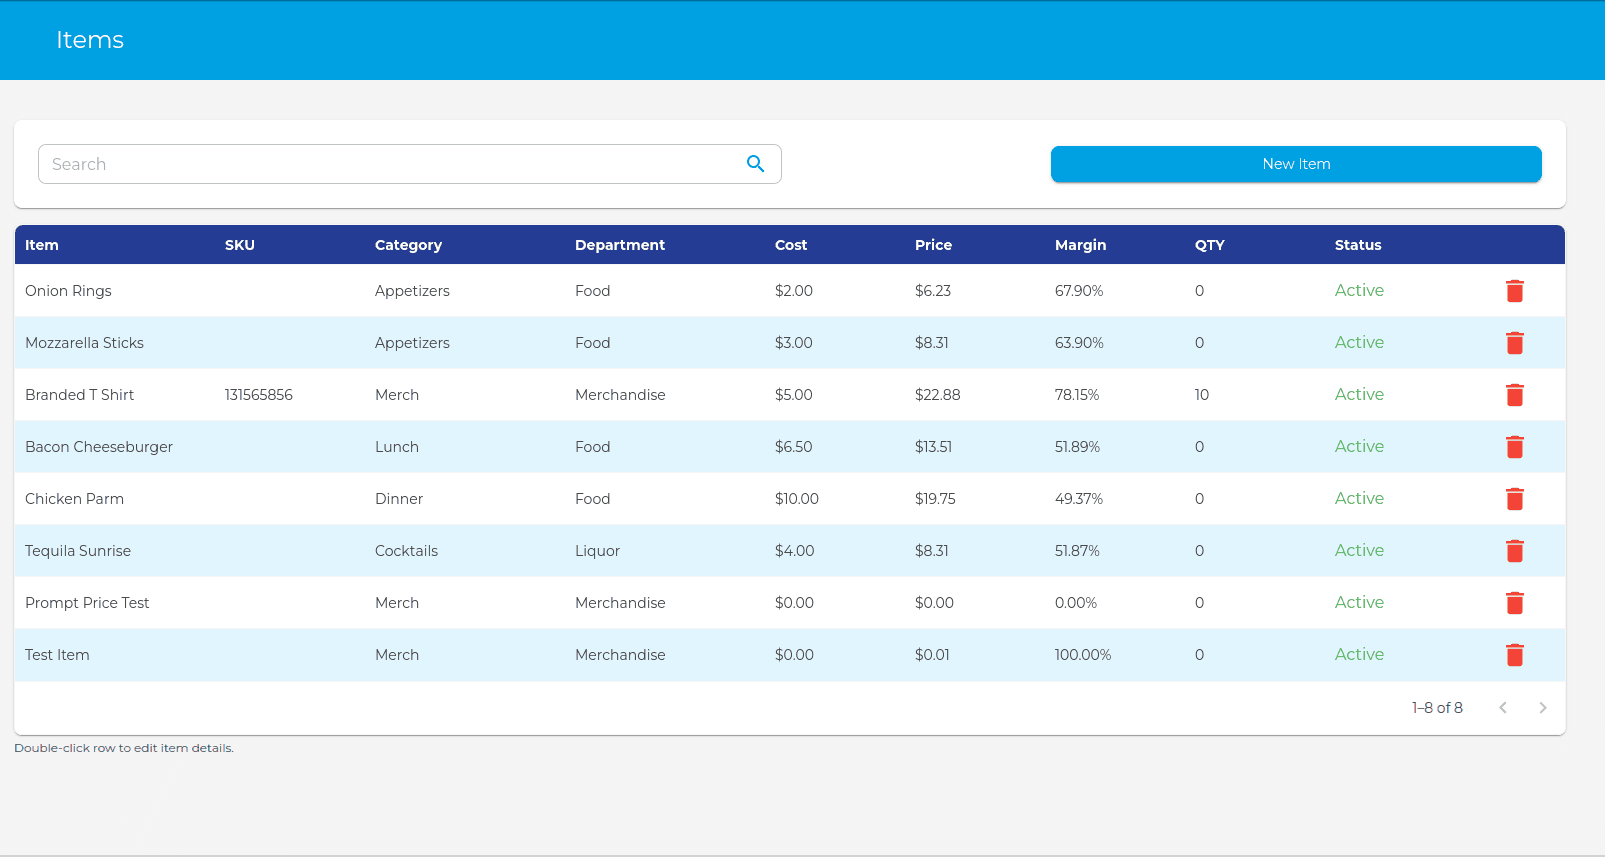Click the New Item button
Image resolution: width=1605 pixels, height=857 pixels.
[x=1295, y=164]
